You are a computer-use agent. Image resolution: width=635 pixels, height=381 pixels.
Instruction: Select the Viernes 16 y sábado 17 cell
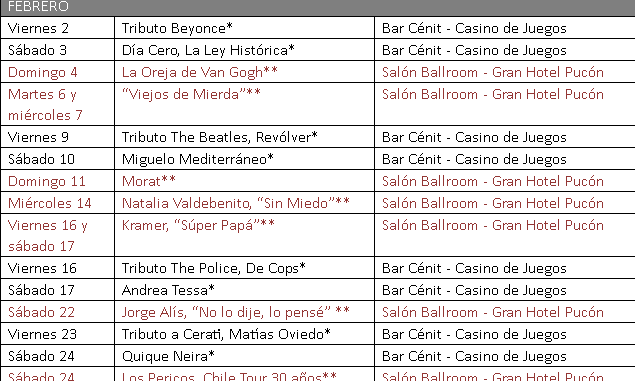click(58, 235)
